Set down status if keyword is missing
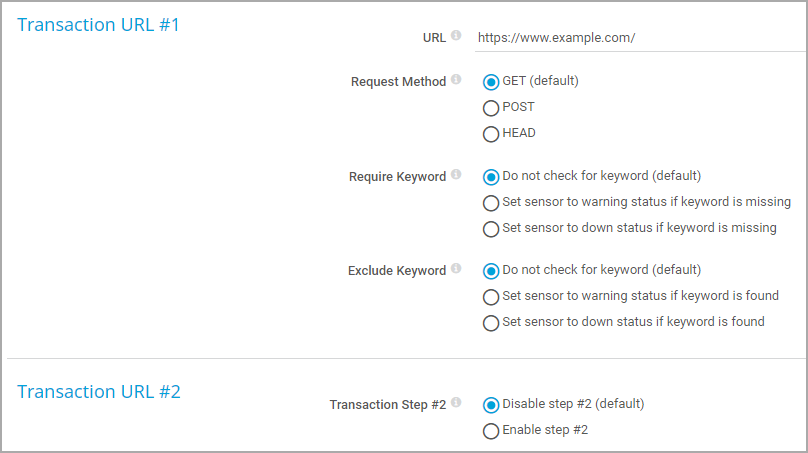808x453 pixels. coord(491,228)
